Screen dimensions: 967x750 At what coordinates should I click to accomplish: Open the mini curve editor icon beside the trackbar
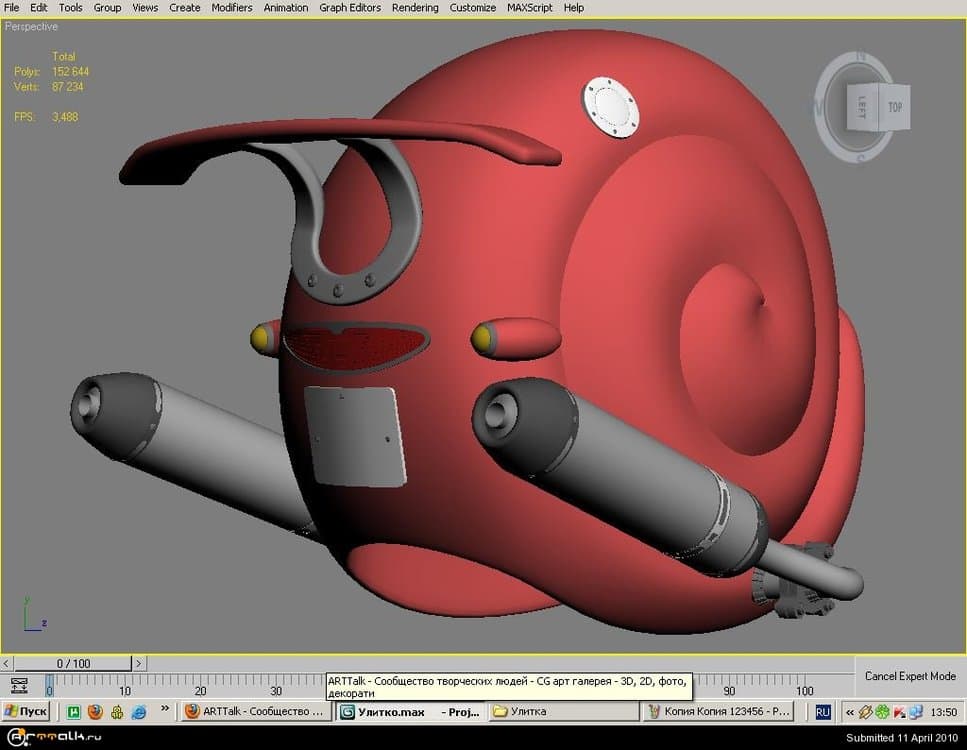[x=18, y=686]
